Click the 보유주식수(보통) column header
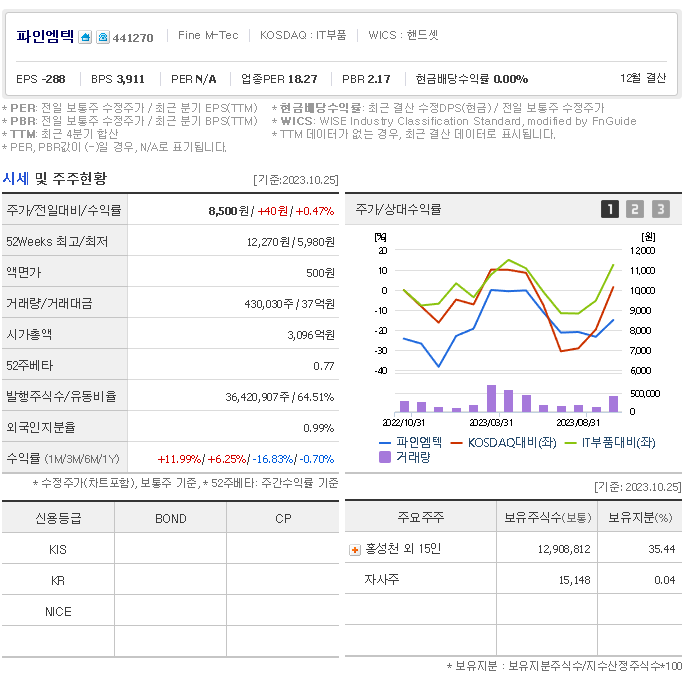This screenshot has width=687, height=686. [x=547, y=517]
